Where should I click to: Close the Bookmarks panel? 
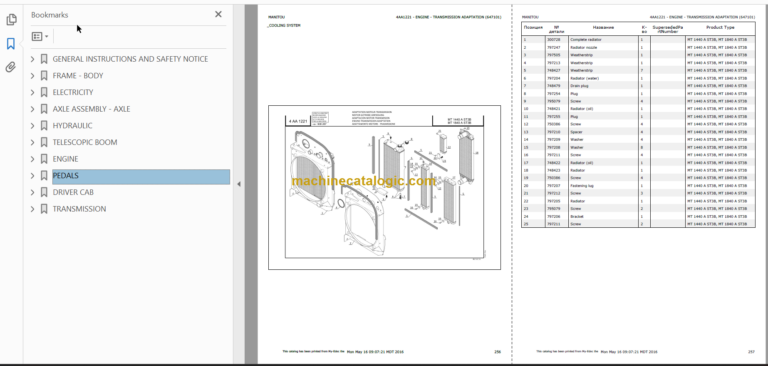click(x=218, y=14)
